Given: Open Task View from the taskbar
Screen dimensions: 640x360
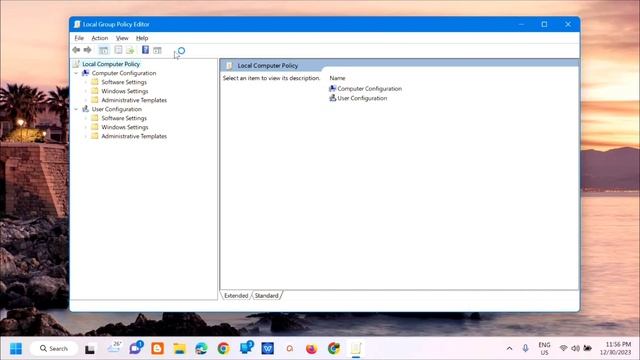Looking at the screenshot, I should point(90,349).
